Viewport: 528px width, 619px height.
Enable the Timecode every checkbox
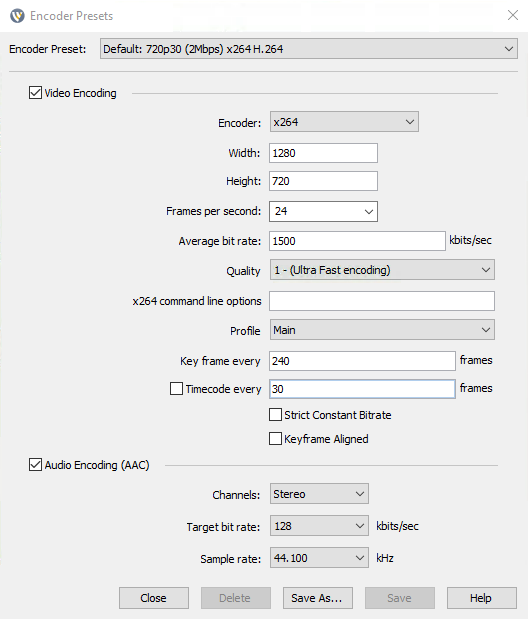pos(176,388)
